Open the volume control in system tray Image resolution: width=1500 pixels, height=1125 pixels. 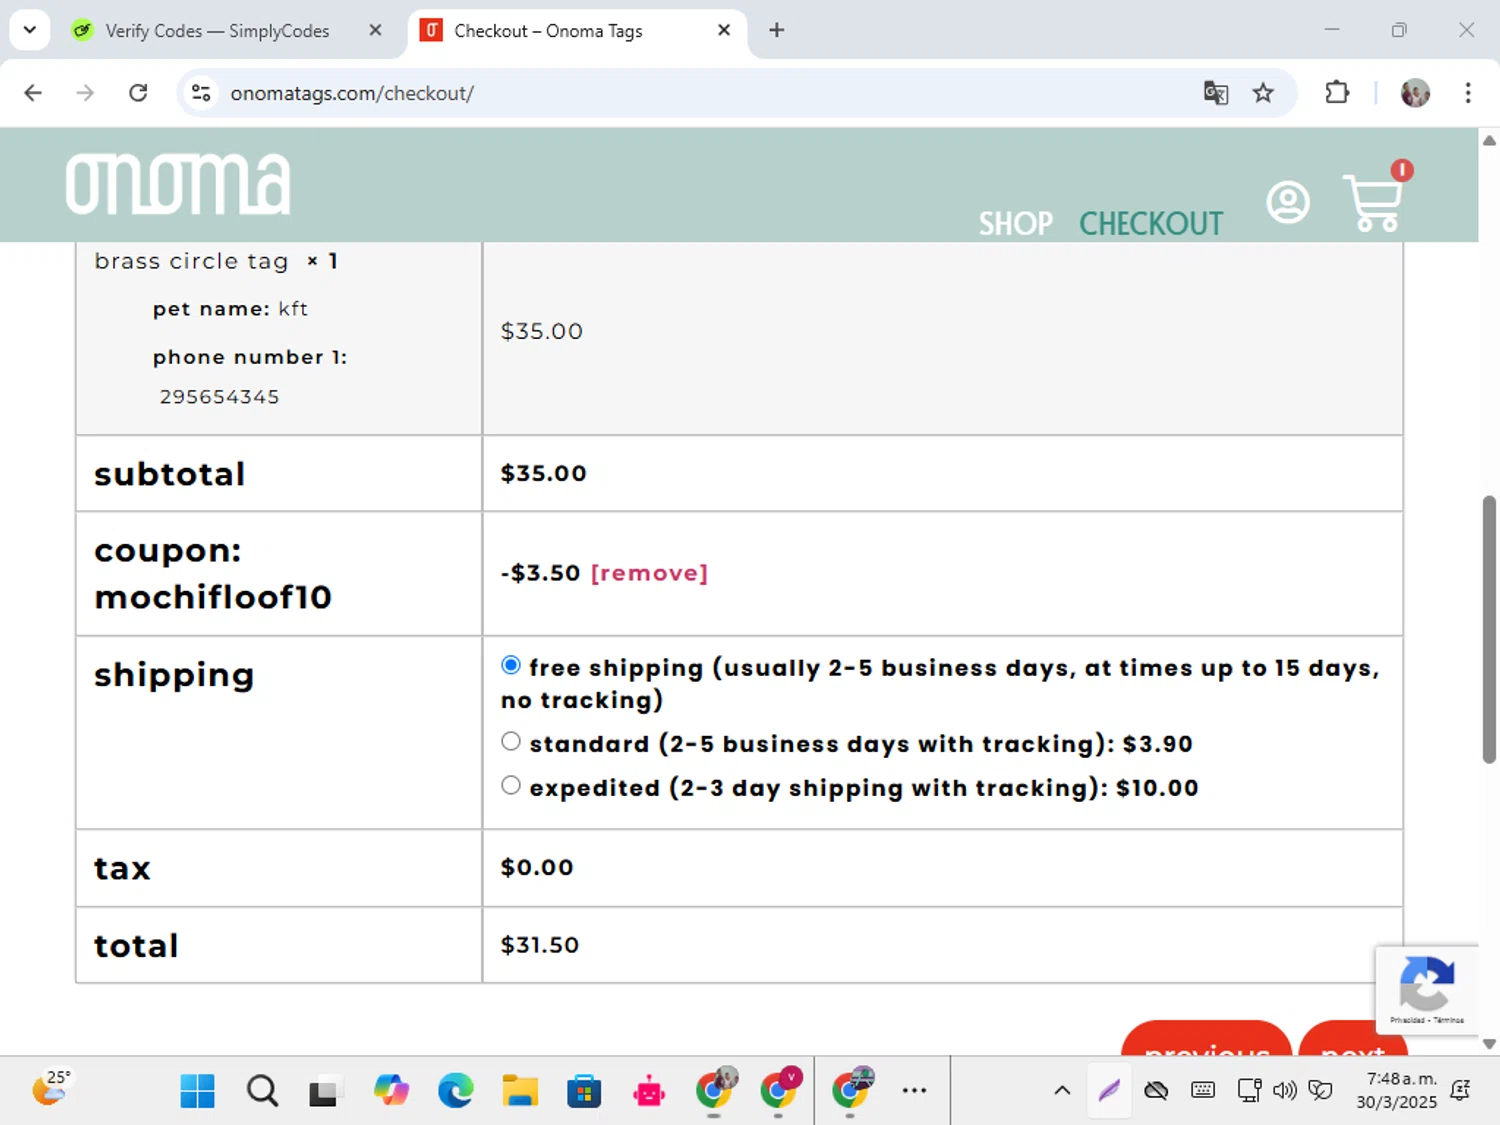click(x=1285, y=1091)
